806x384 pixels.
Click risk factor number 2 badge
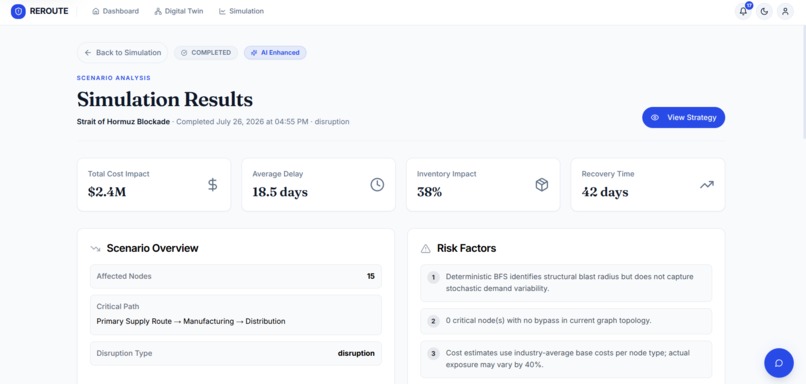[x=433, y=321]
